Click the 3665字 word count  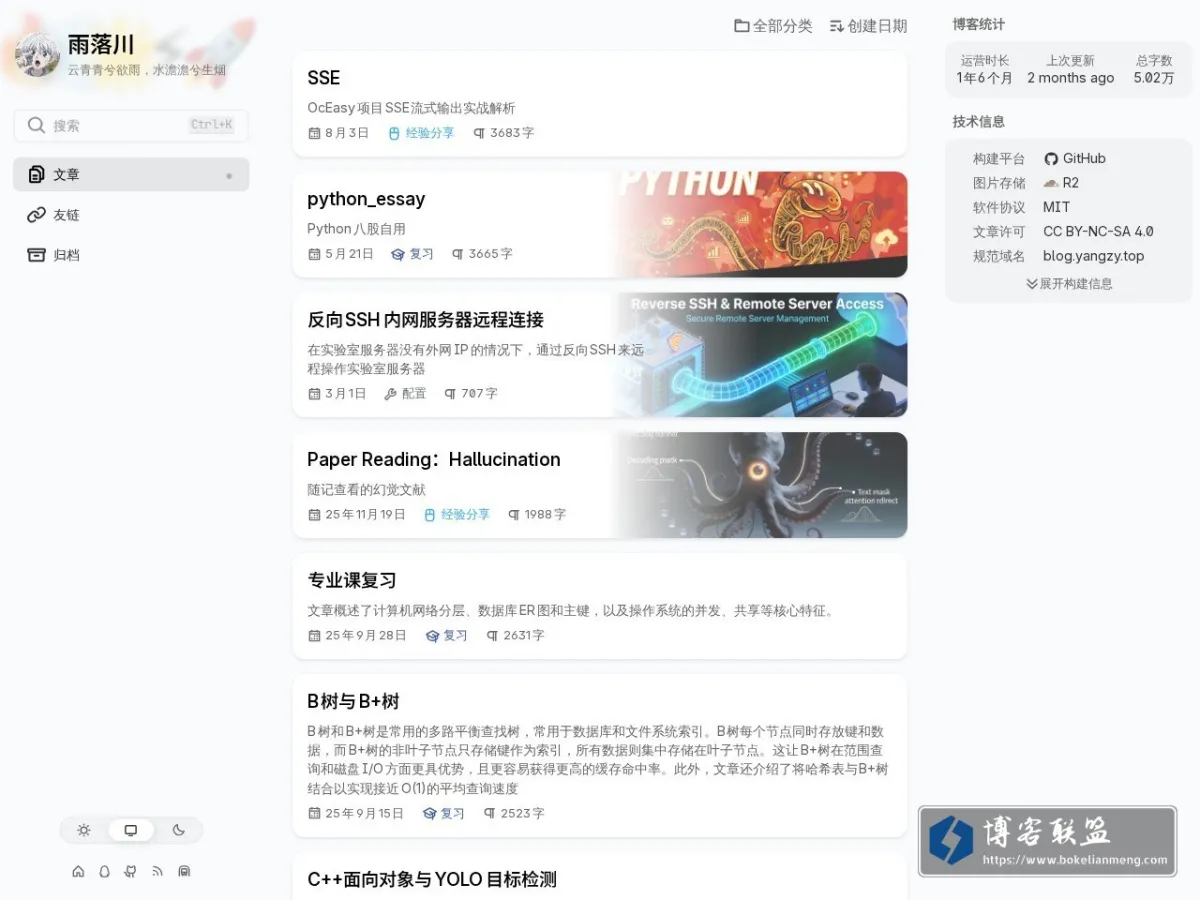click(x=482, y=254)
